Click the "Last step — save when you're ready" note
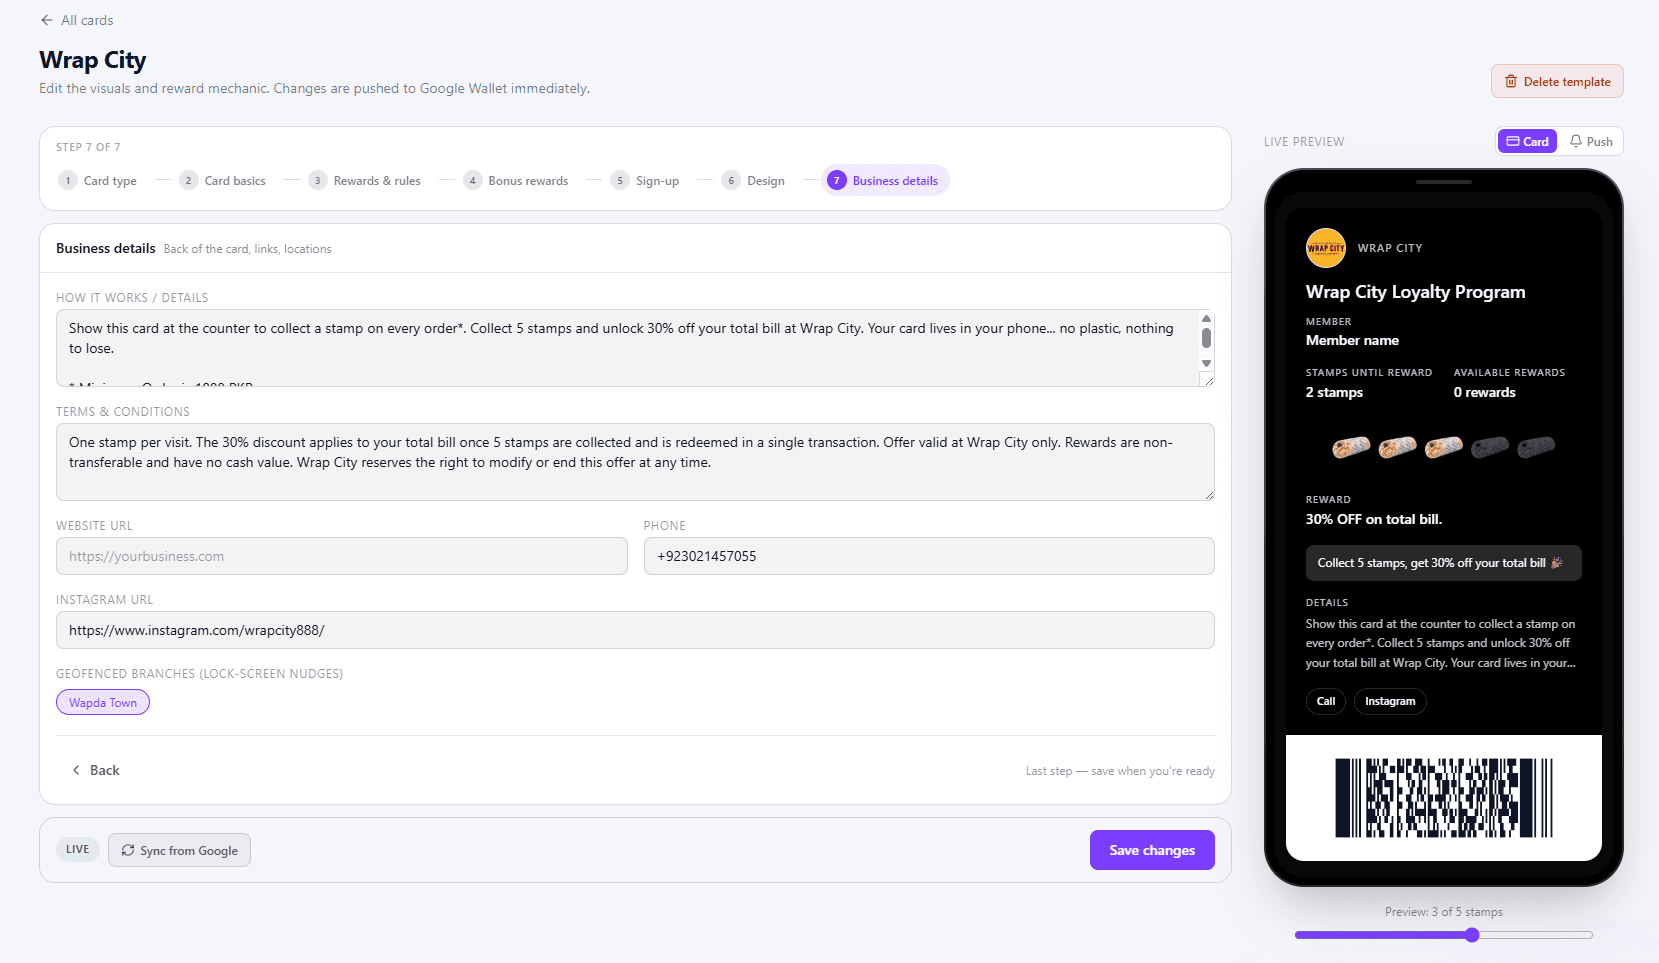This screenshot has height=963, width=1659. (1120, 771)
